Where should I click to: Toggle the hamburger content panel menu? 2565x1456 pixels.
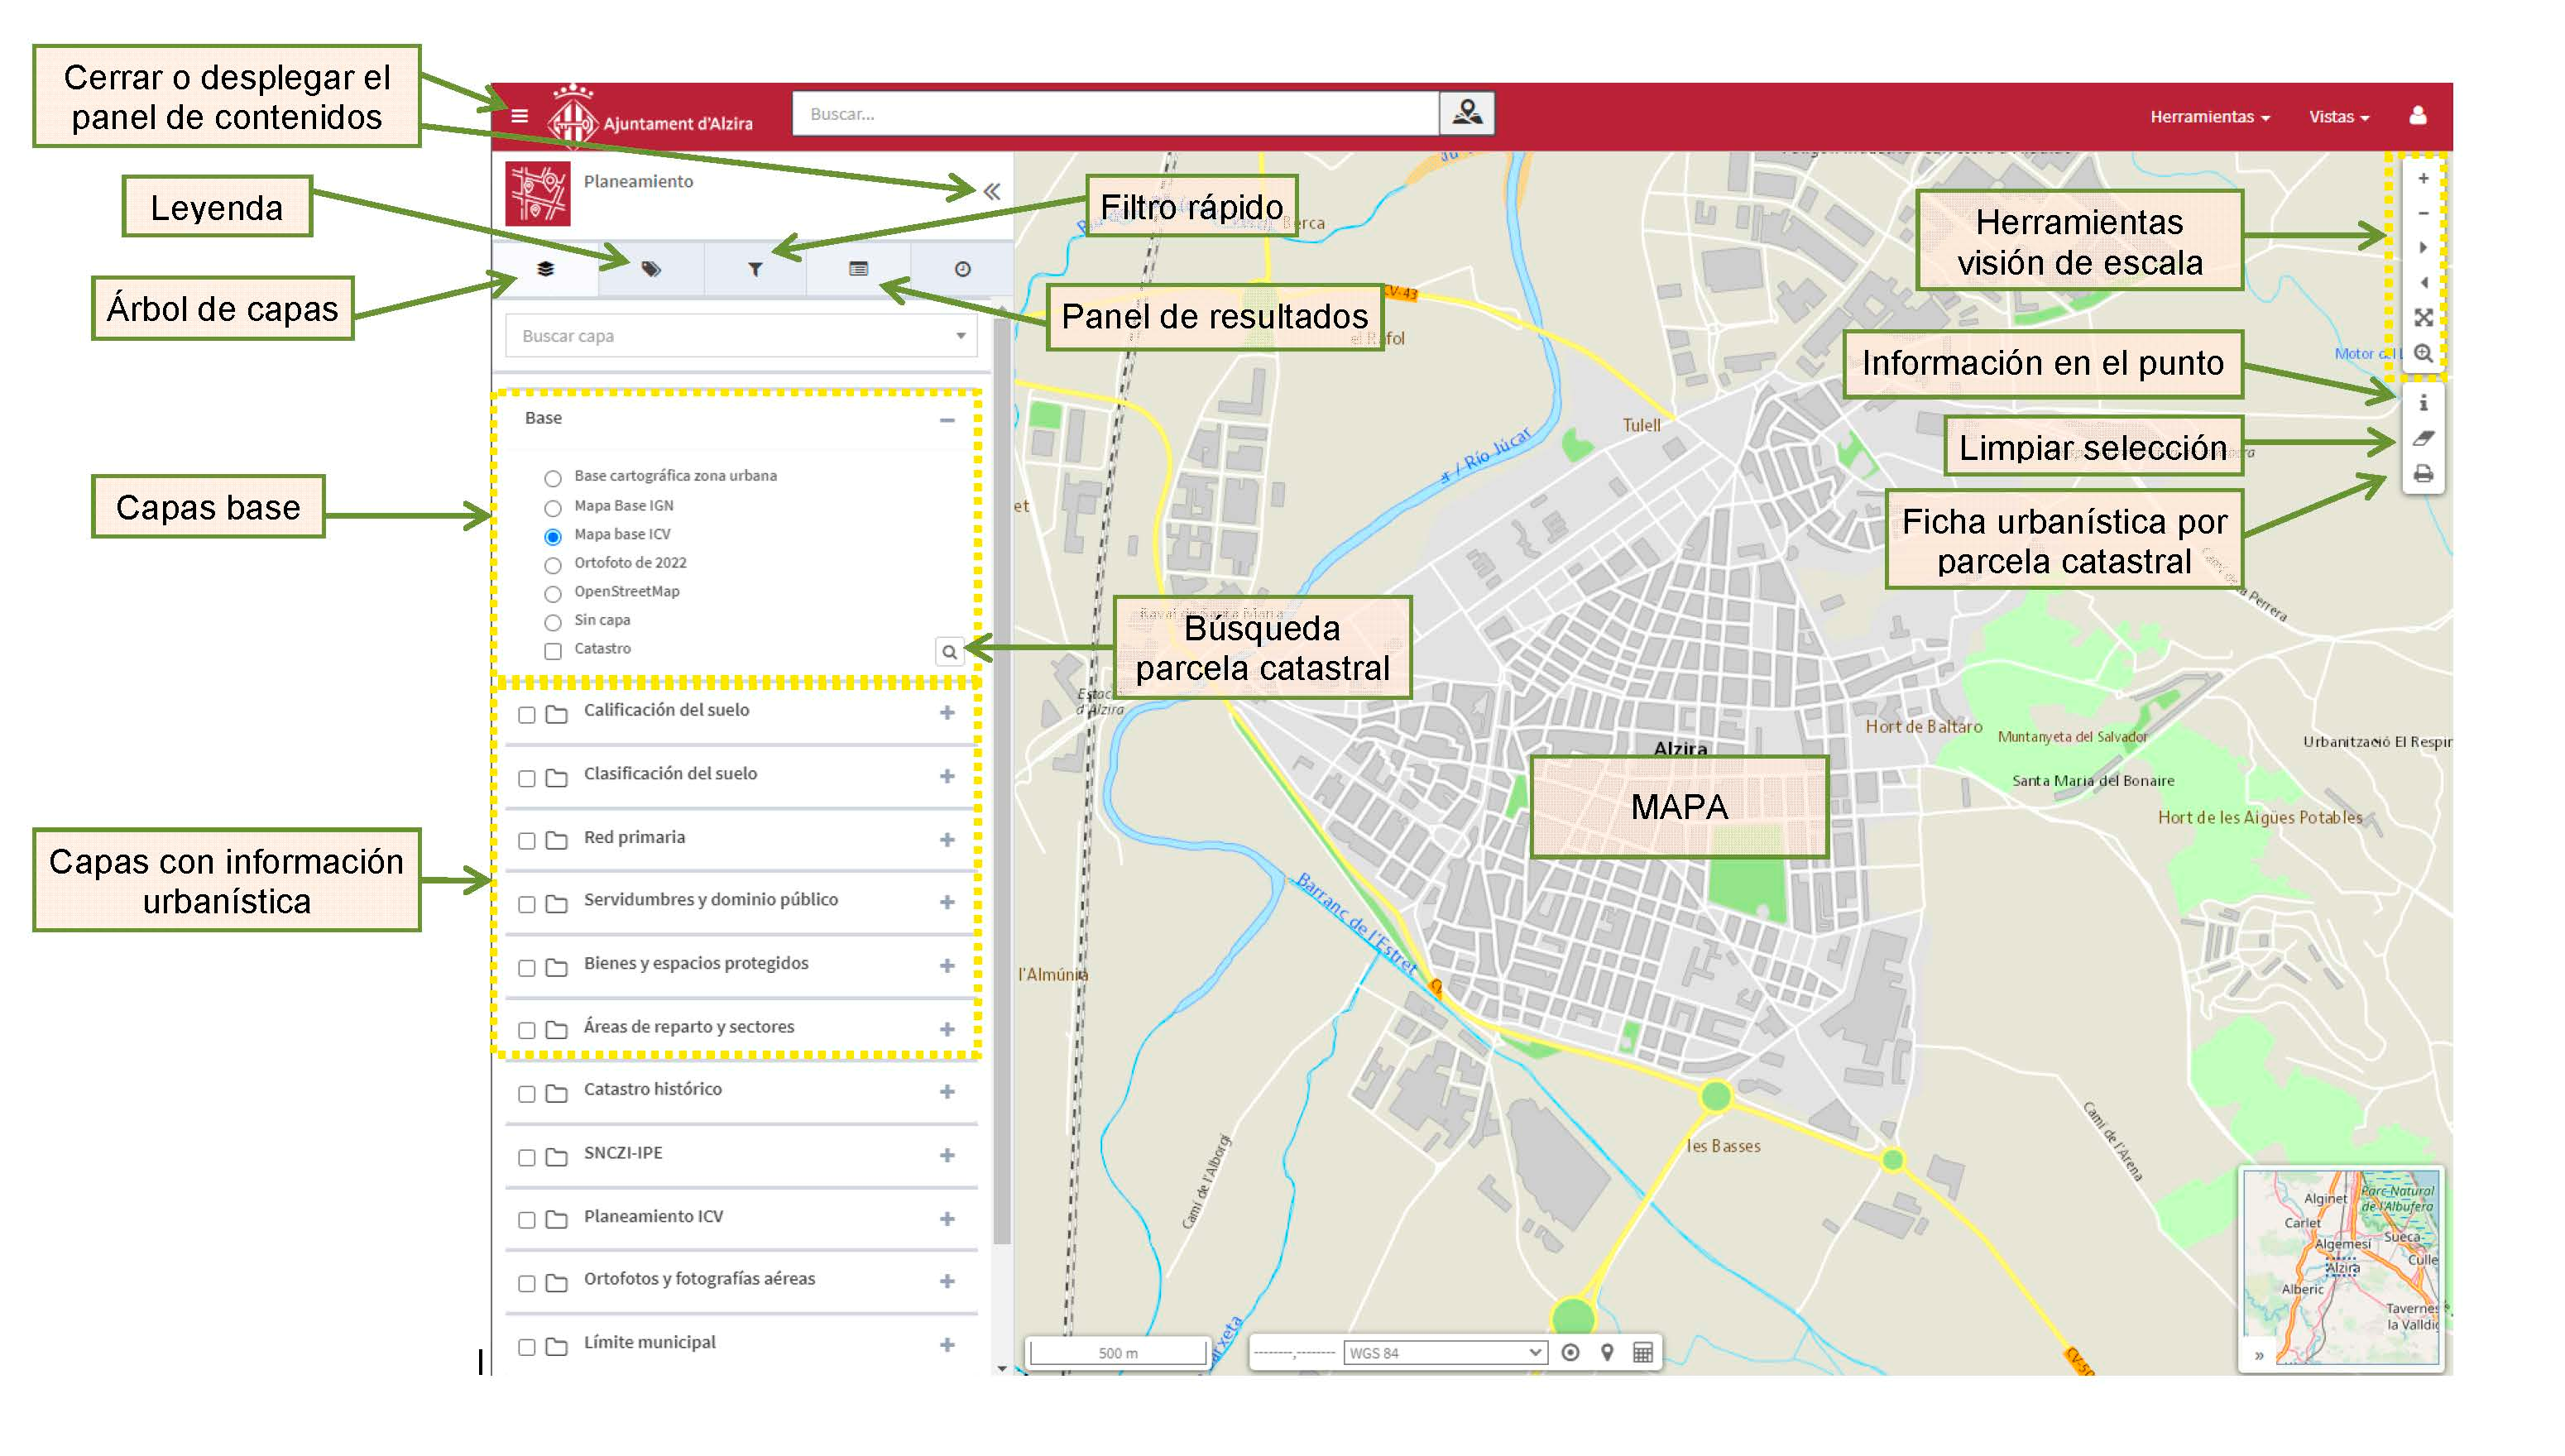point(519,116)
